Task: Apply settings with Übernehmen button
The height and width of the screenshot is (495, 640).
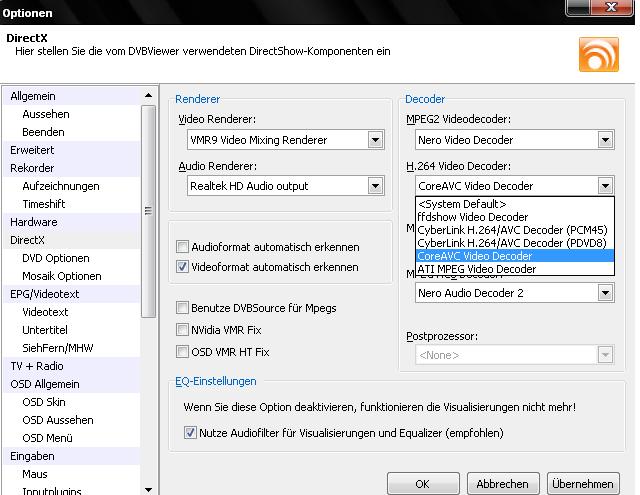Action: 582,484
